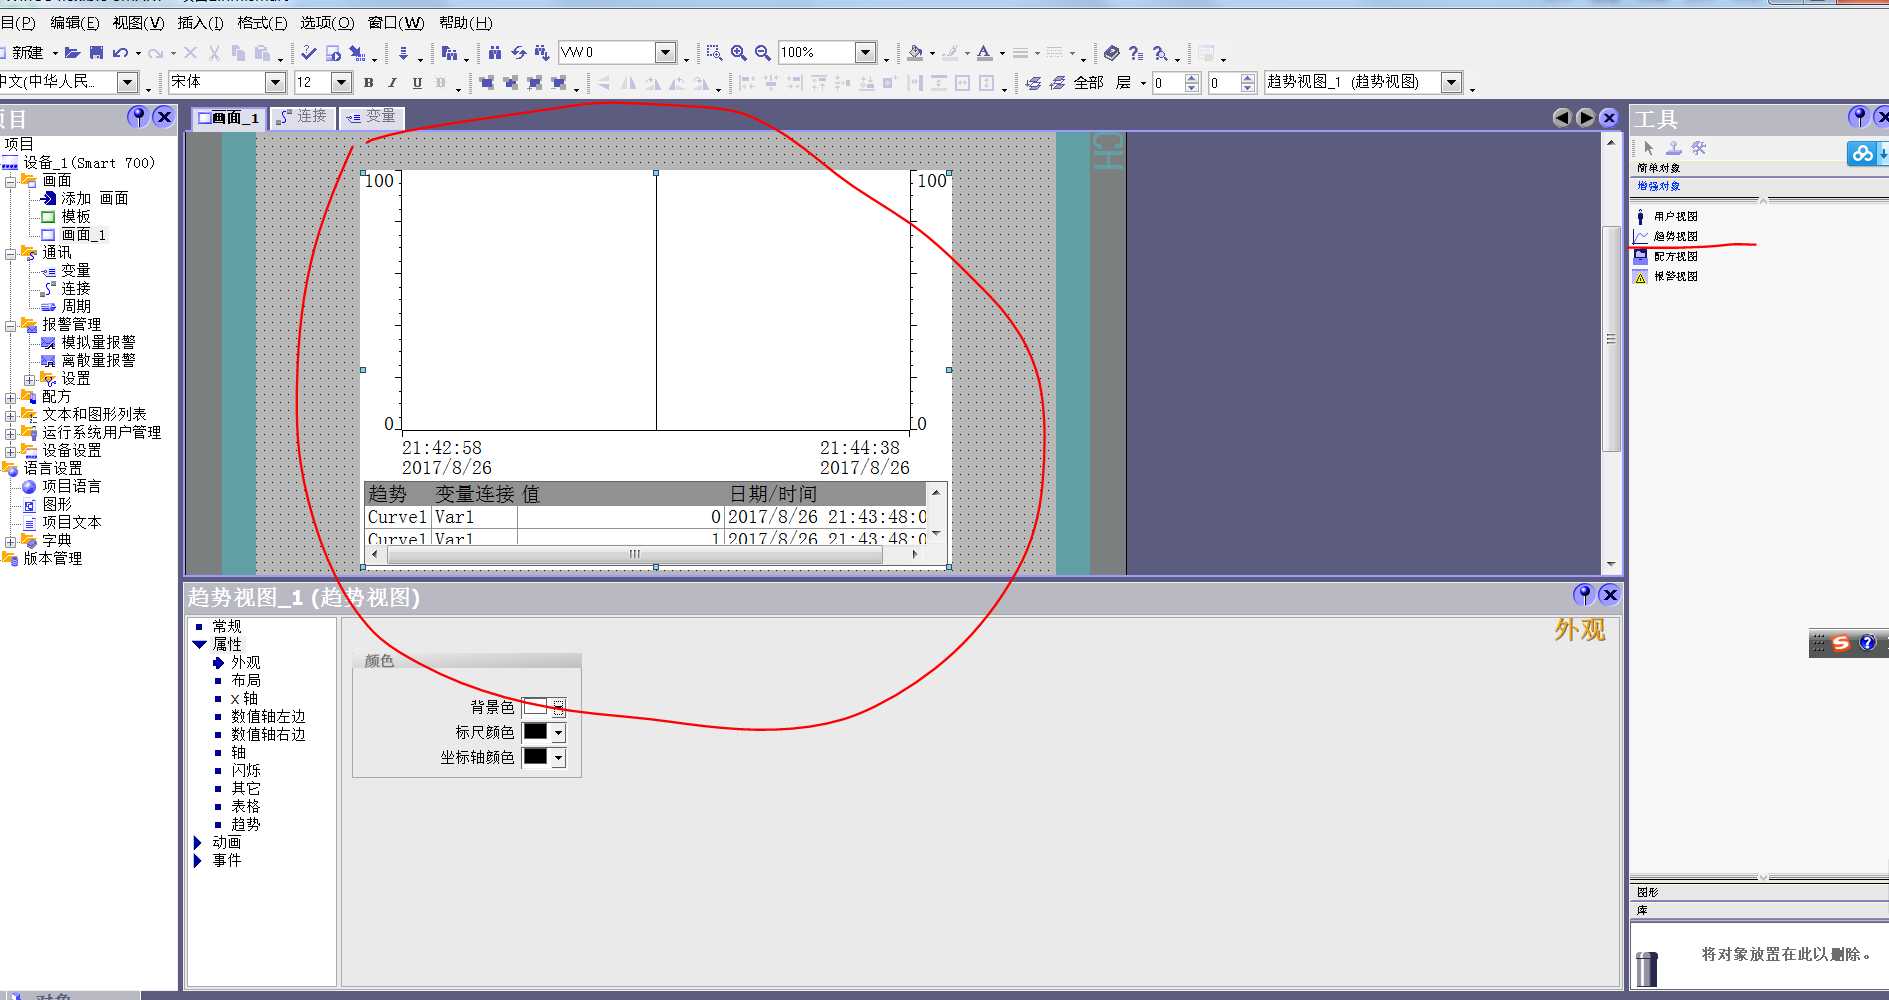The width and height of the screenshot is (1889, 1000).
Task: Click the font color A icon
Action: 985,53
